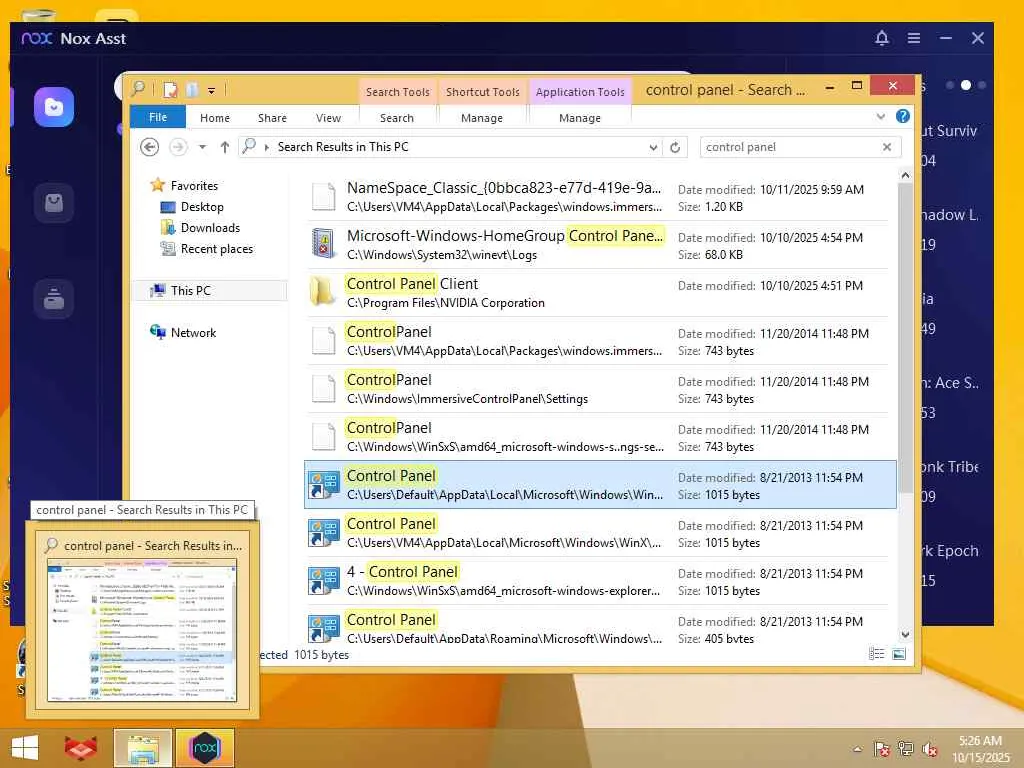Click the Favorites heading

click(x=194, y=185)
